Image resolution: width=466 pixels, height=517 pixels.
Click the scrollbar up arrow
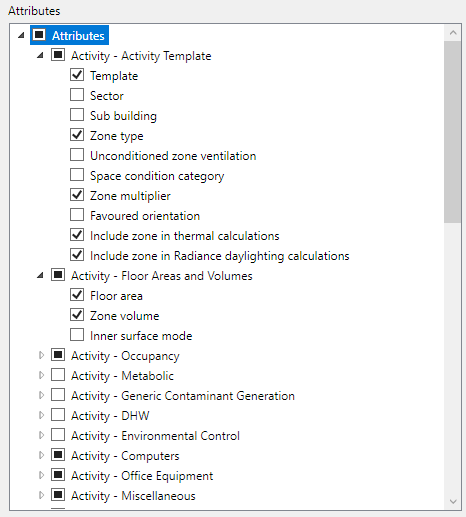point(453,33)
